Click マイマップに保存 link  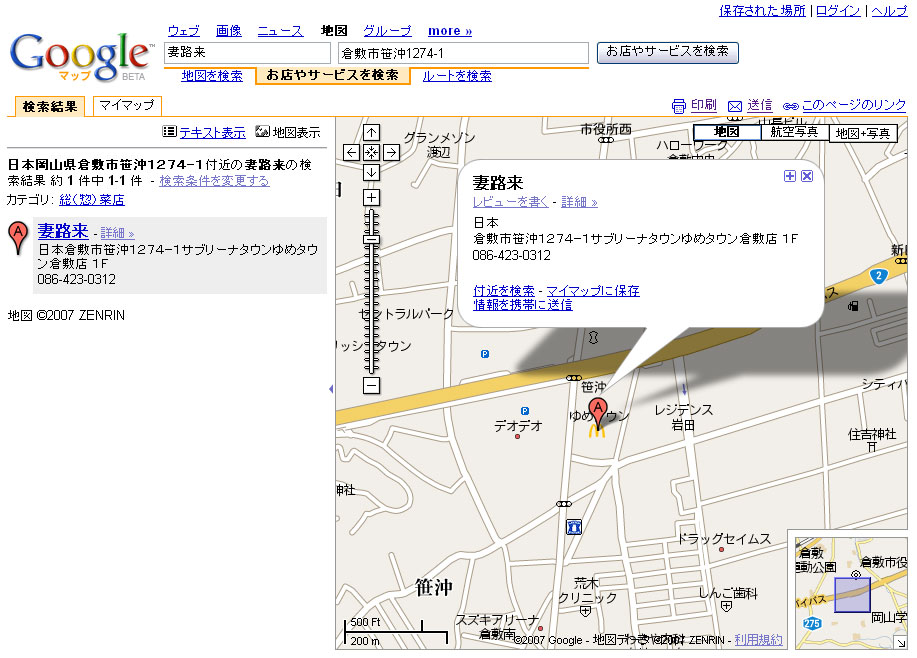pyautogui.click(x=593, y=291)
